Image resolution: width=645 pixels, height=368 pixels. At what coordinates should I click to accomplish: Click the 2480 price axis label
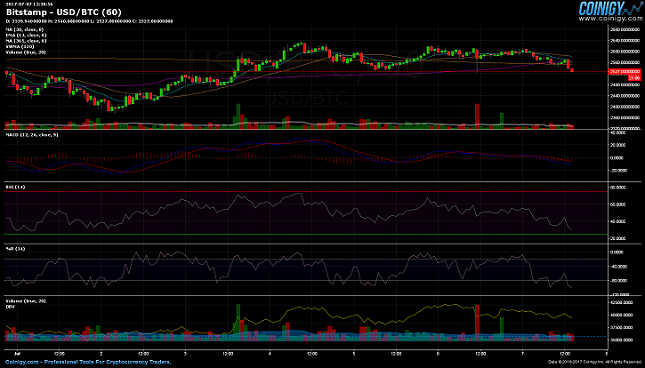pos(626,85)
